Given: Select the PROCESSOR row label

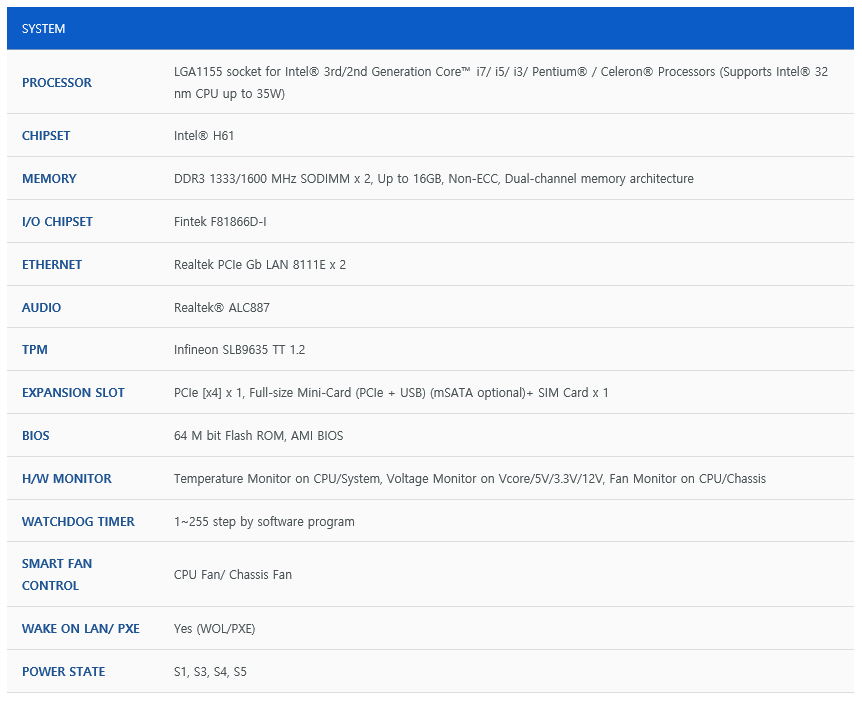Looking at the screenshot, I should [x=57, y=83].
